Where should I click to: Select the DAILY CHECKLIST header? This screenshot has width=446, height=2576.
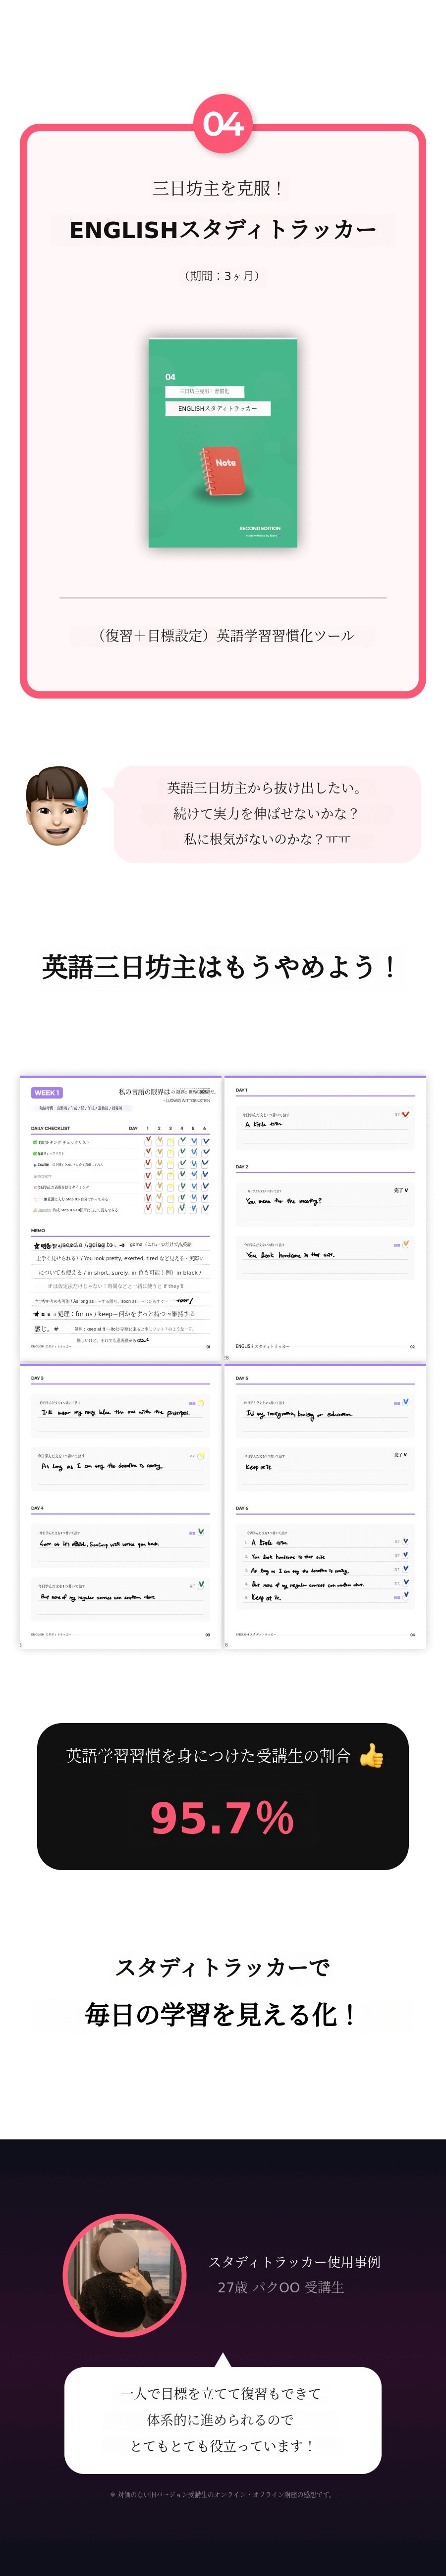[50, 1128]
